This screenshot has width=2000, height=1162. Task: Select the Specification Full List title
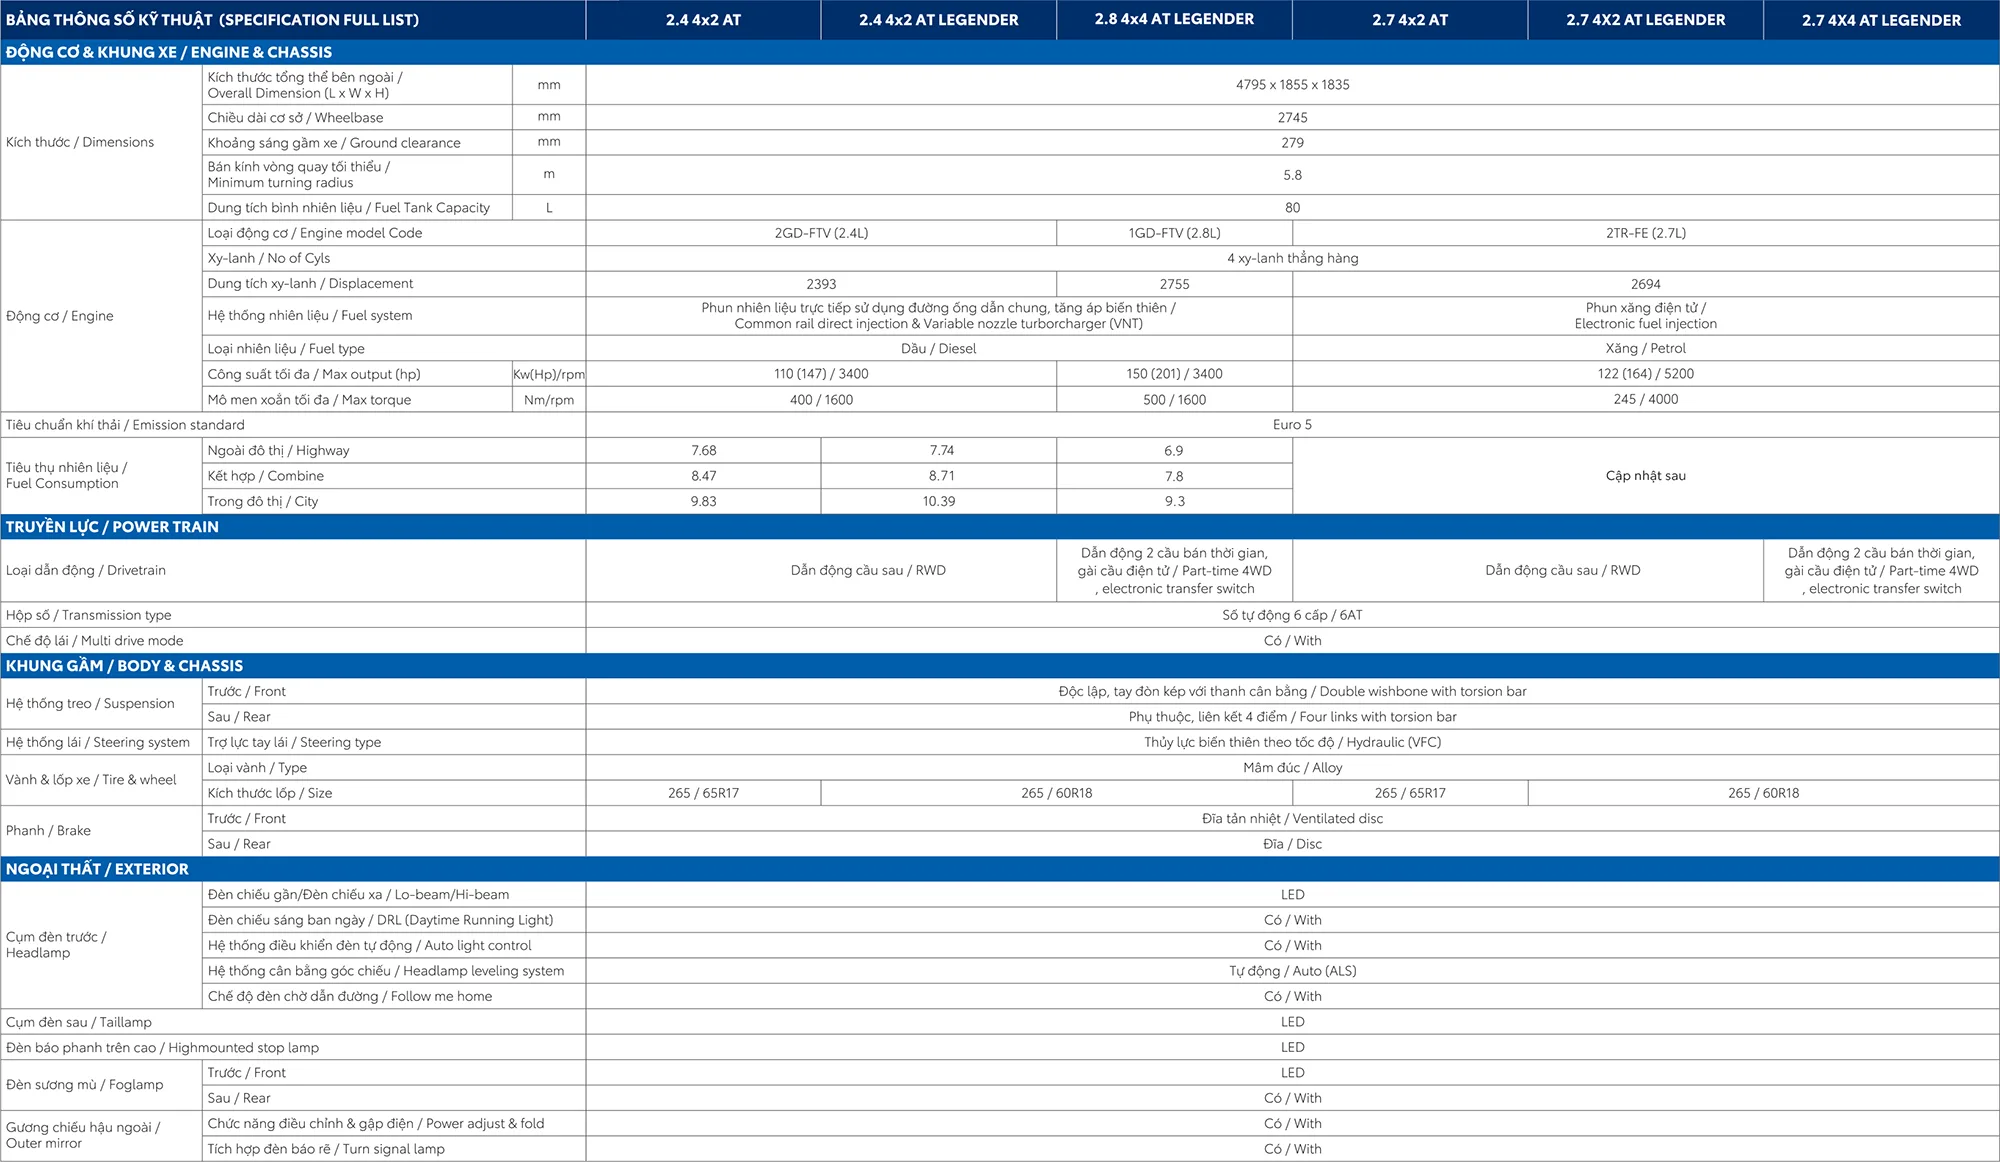pyautogui.click(x=212, y=20)
